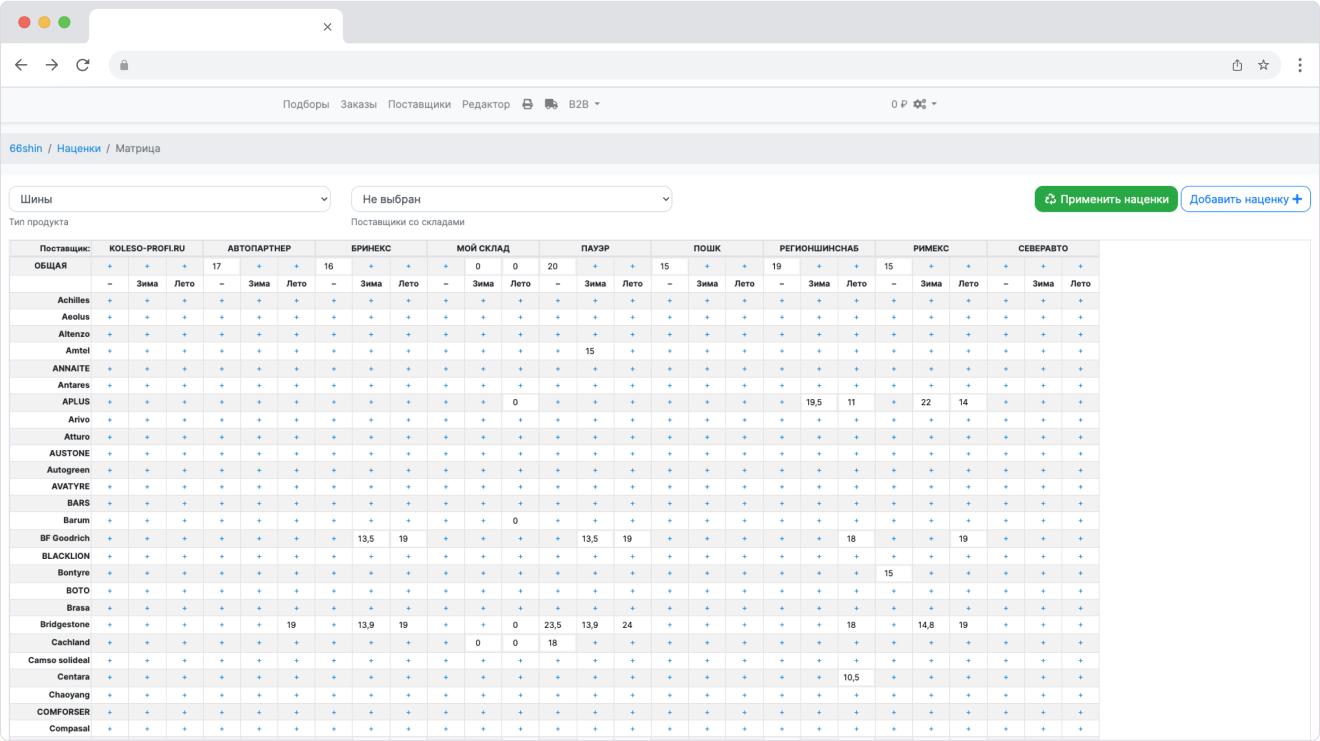The height and width of the screenshot is (741, 1320).
Task: Click the Camso solideal row label
Action: click(59, 660)
